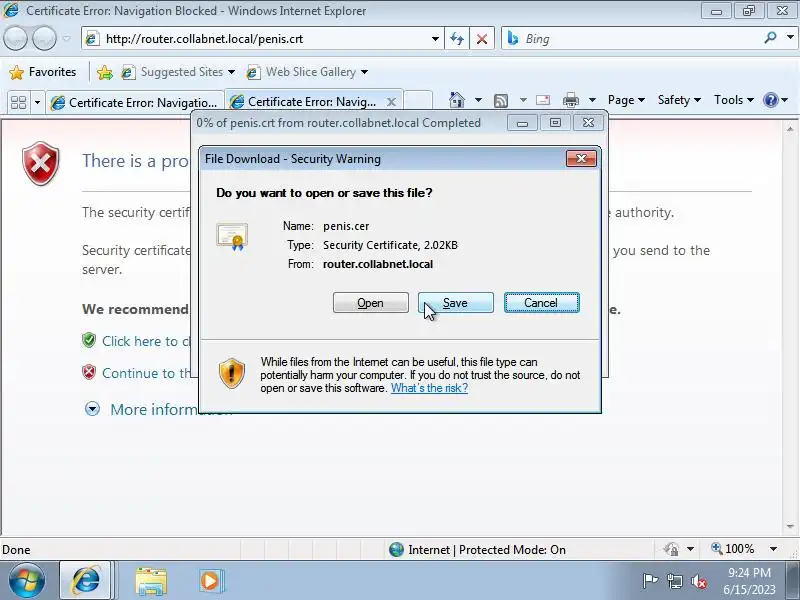Open Suggested Sites dropdown
The height and width of the screenshot is (600, 800).
(178, 72)
